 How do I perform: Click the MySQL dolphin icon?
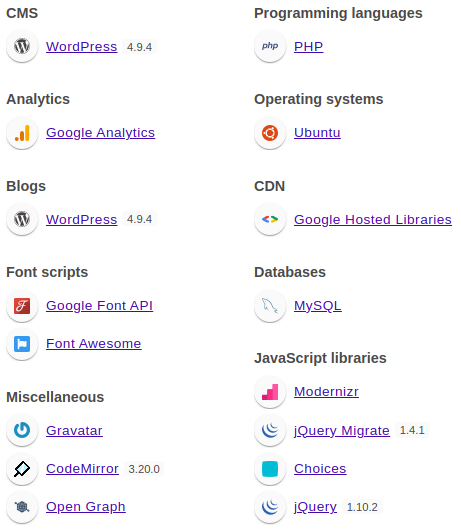270,306
